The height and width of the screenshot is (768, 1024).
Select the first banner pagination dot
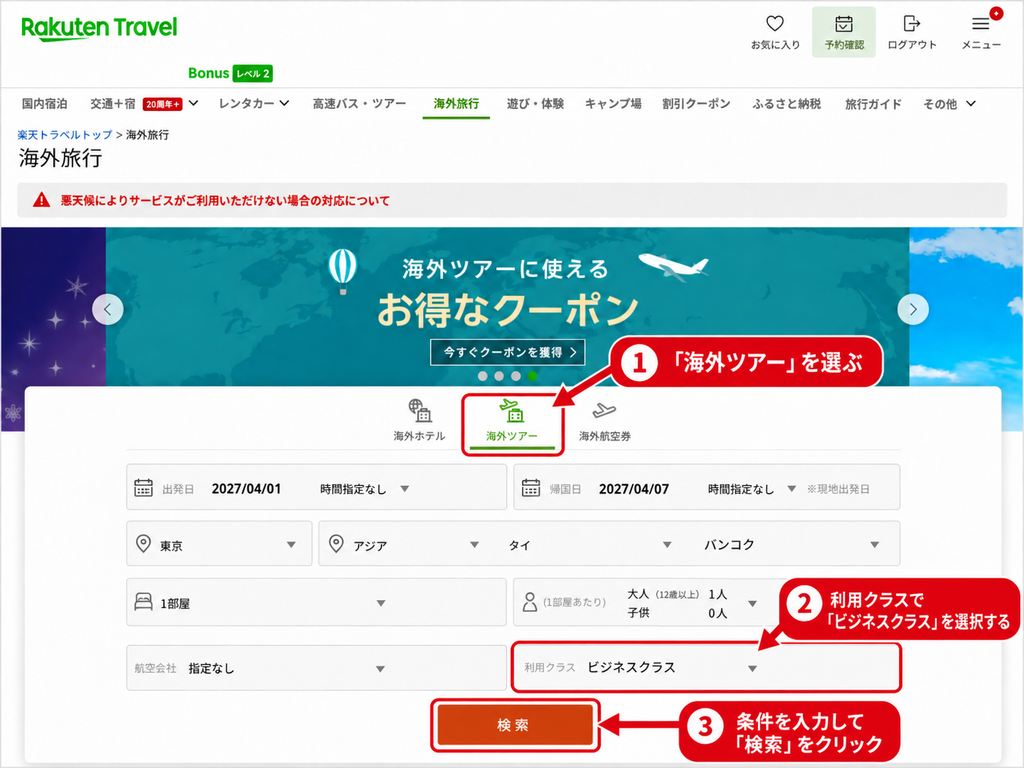tap(483, 376)
